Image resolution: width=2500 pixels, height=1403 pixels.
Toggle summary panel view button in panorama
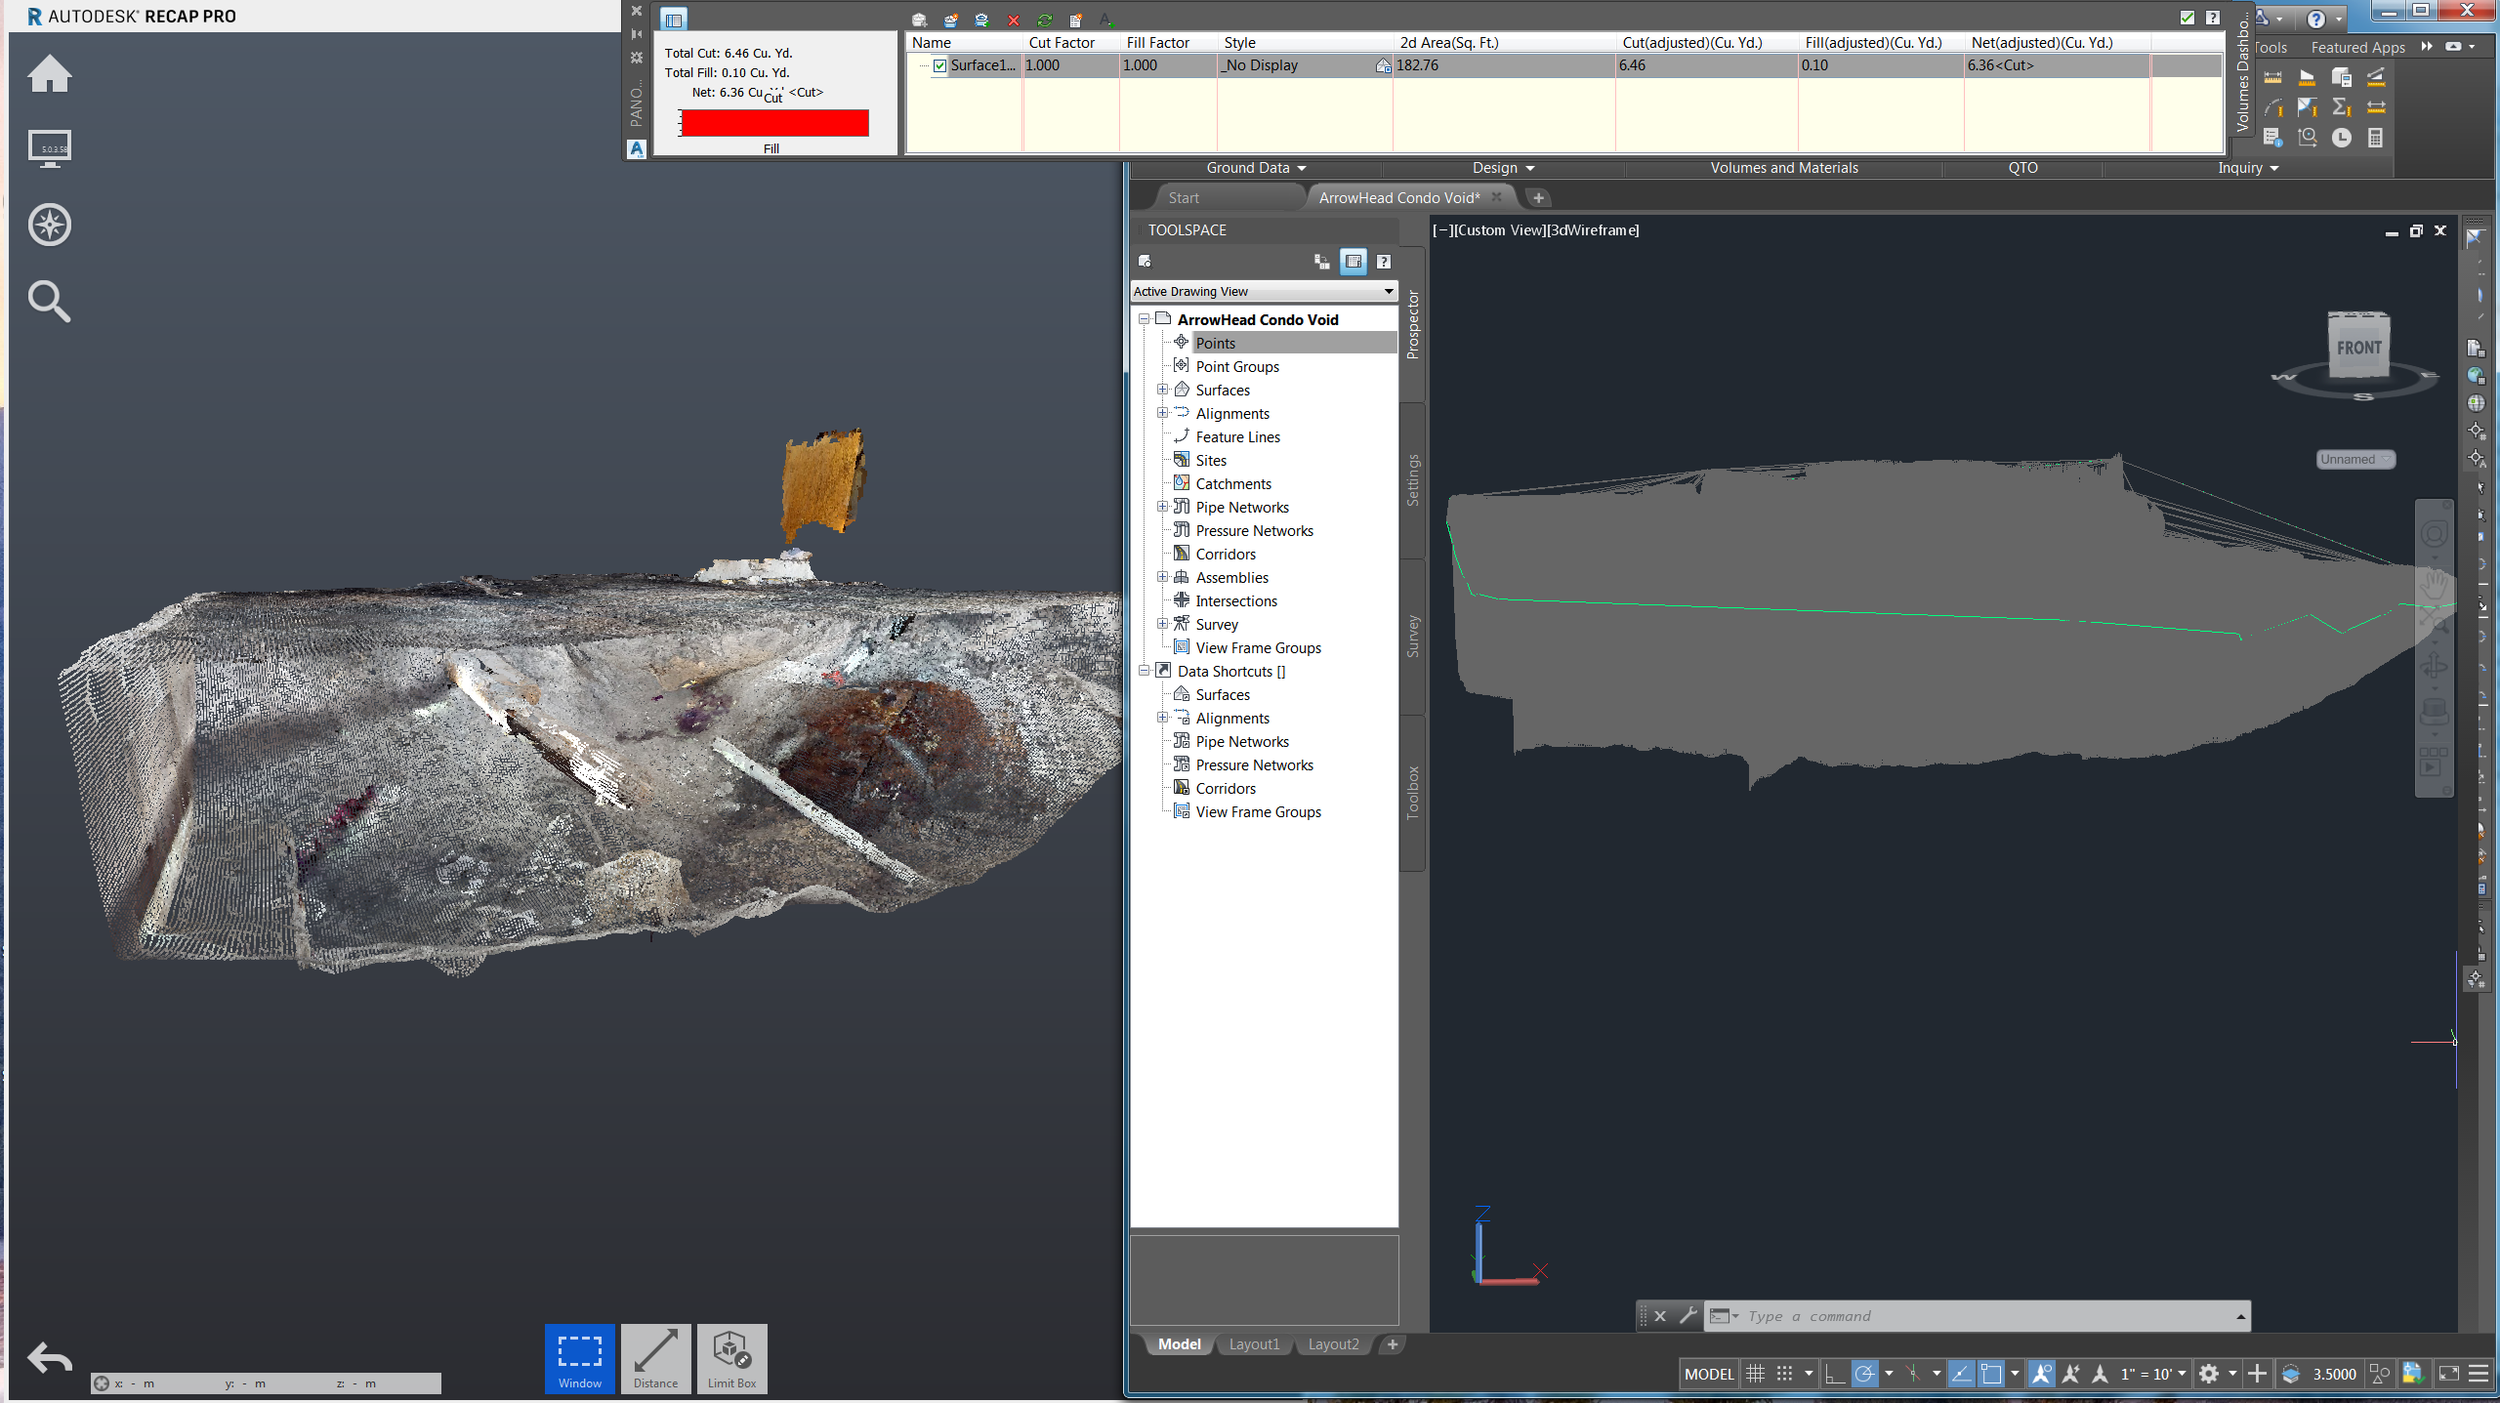tap(674, 19)
